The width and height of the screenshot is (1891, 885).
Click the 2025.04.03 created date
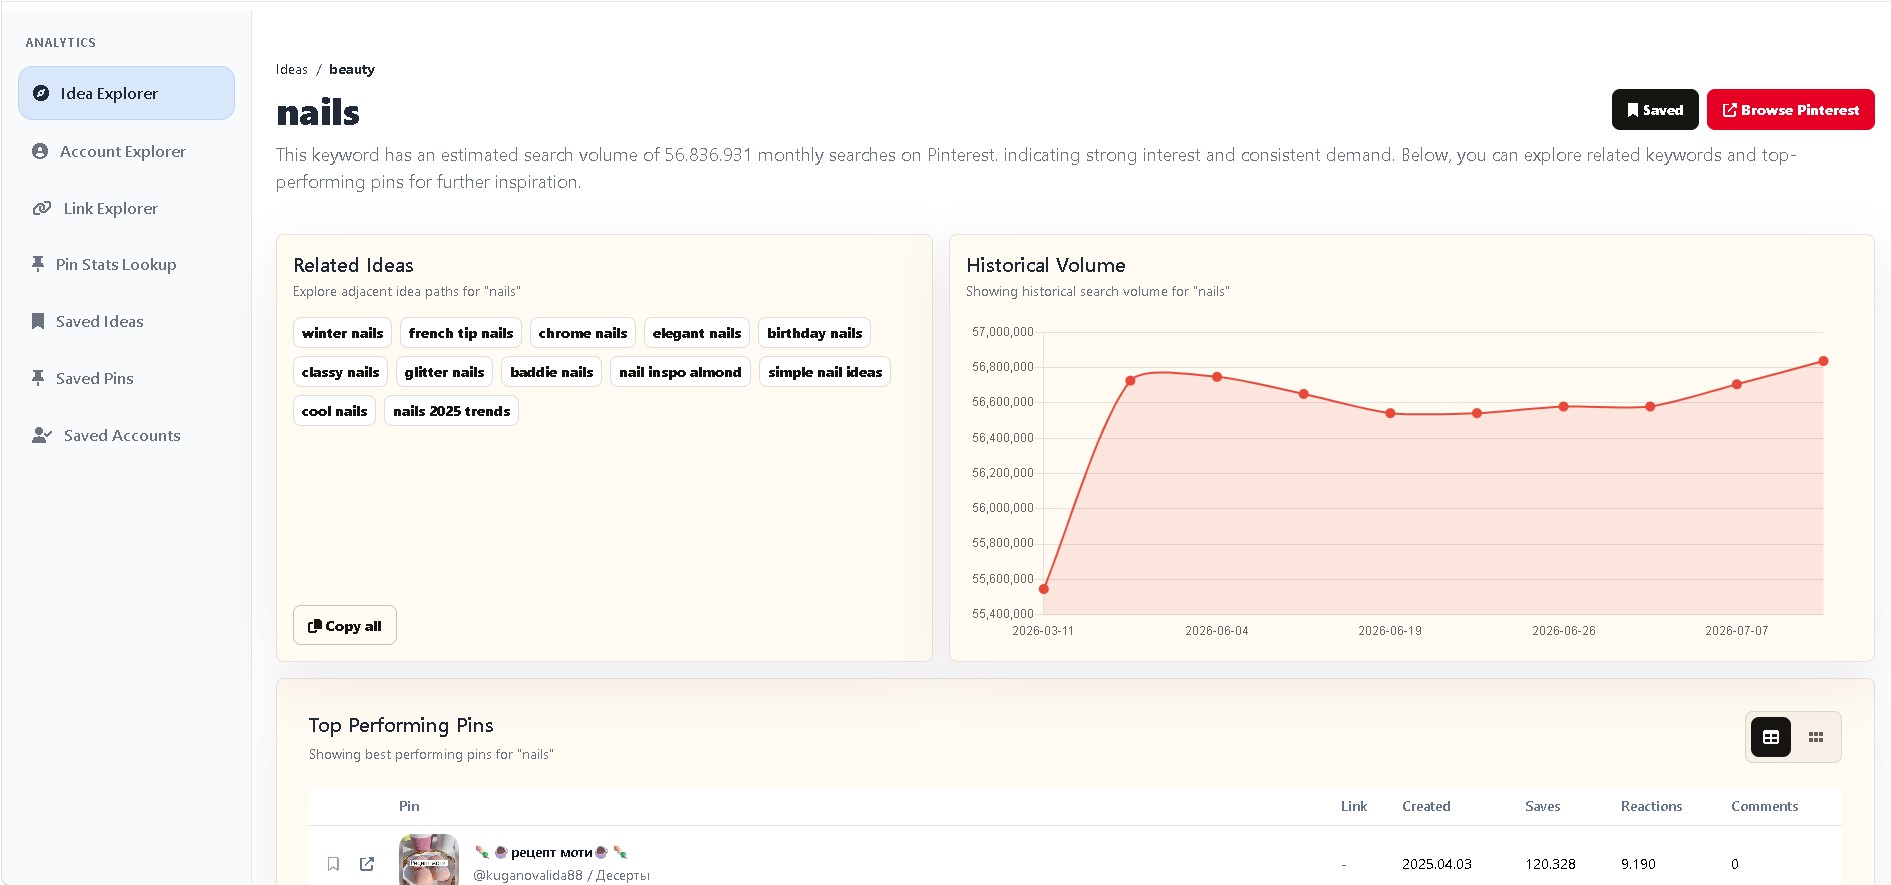click(x=1437, y=864)
